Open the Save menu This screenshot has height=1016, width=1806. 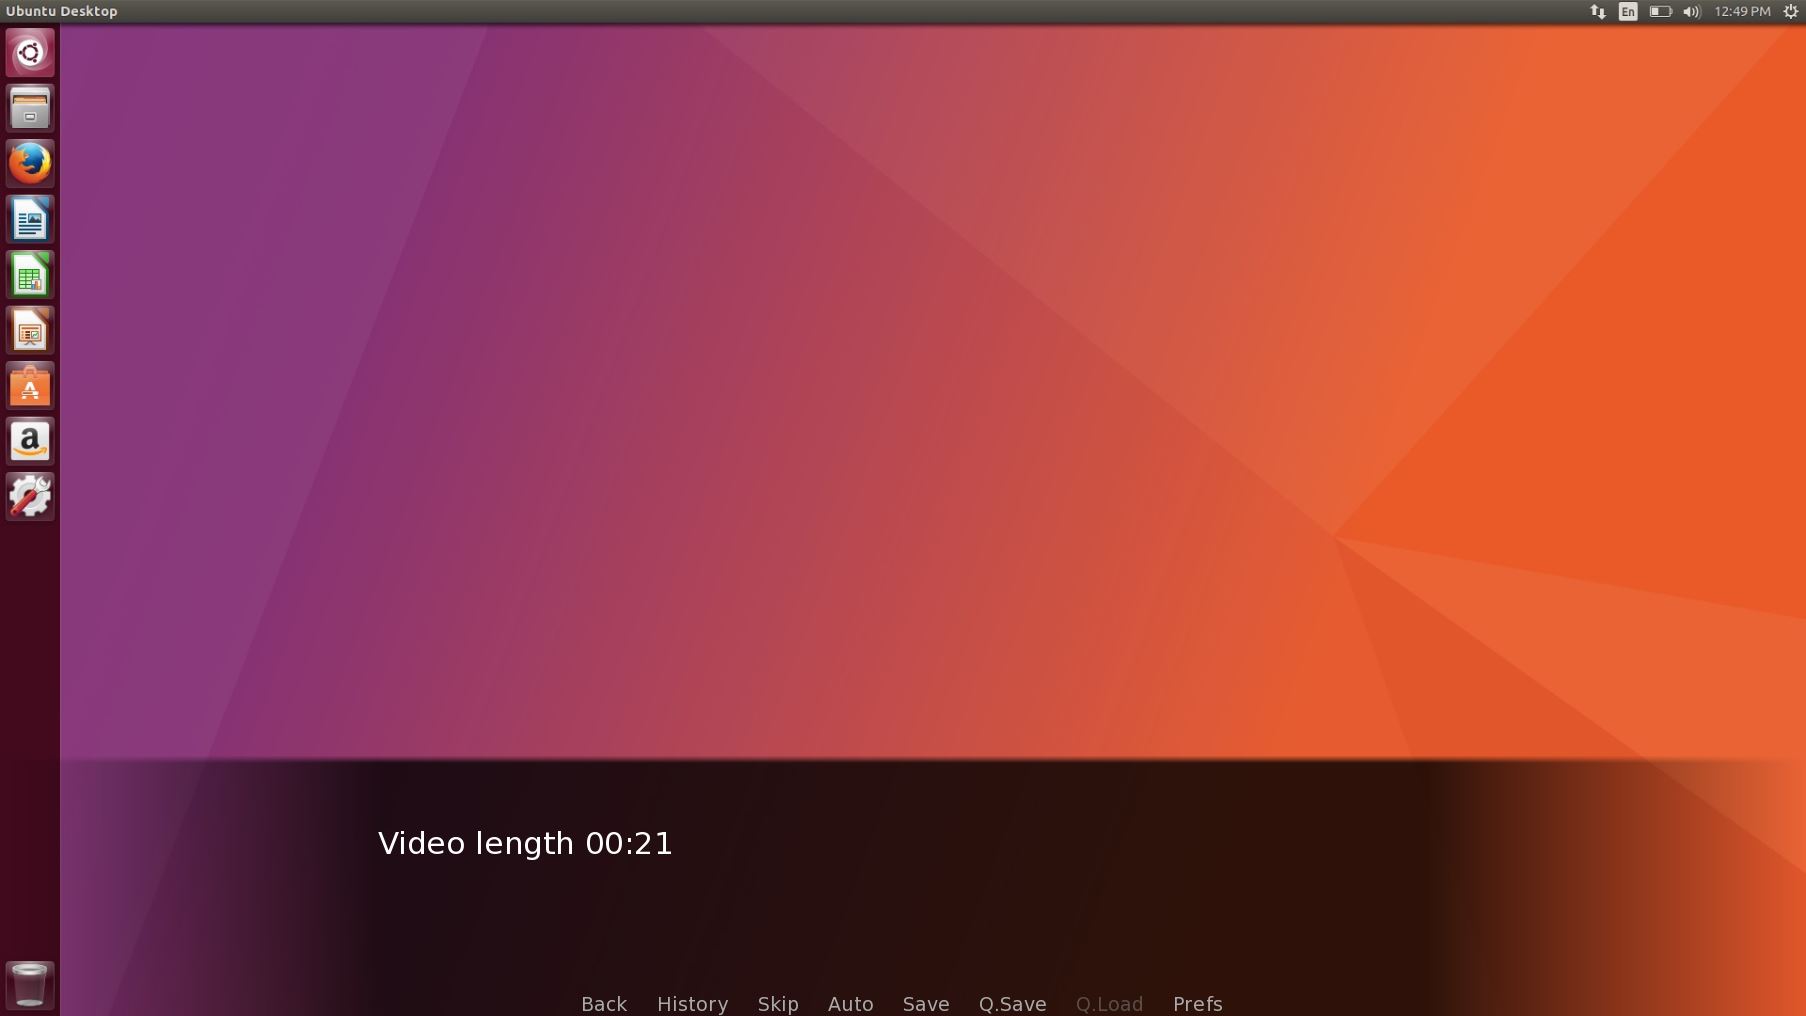pyautogui.click(x=926, y=1003)
